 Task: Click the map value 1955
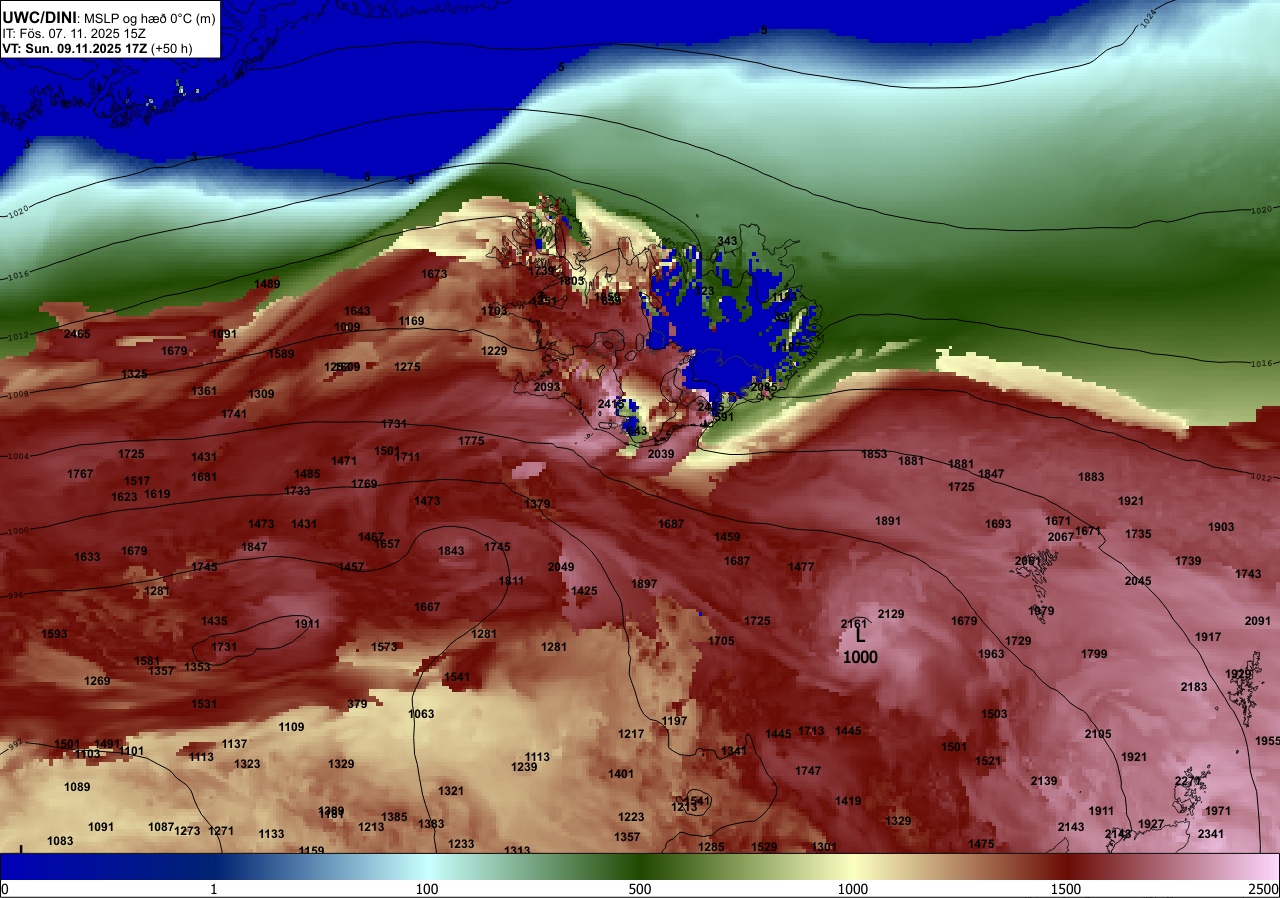(x=1267, y=741)
